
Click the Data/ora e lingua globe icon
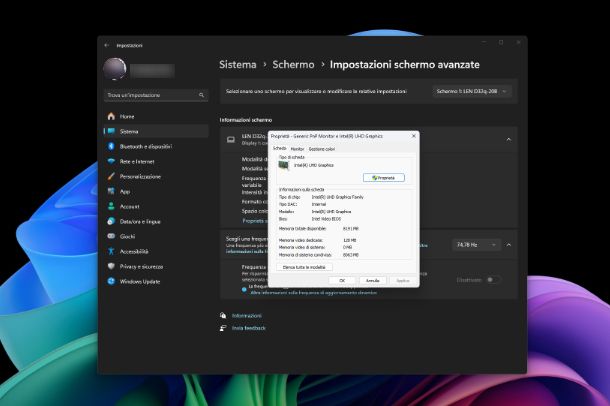111,221
